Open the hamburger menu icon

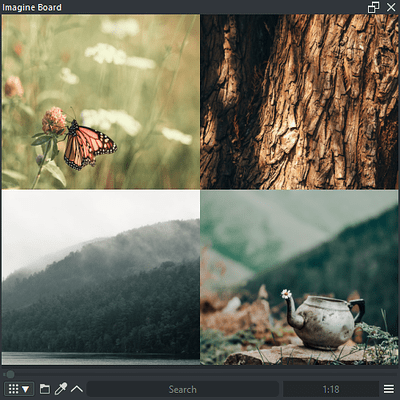(x=389, y=389)
